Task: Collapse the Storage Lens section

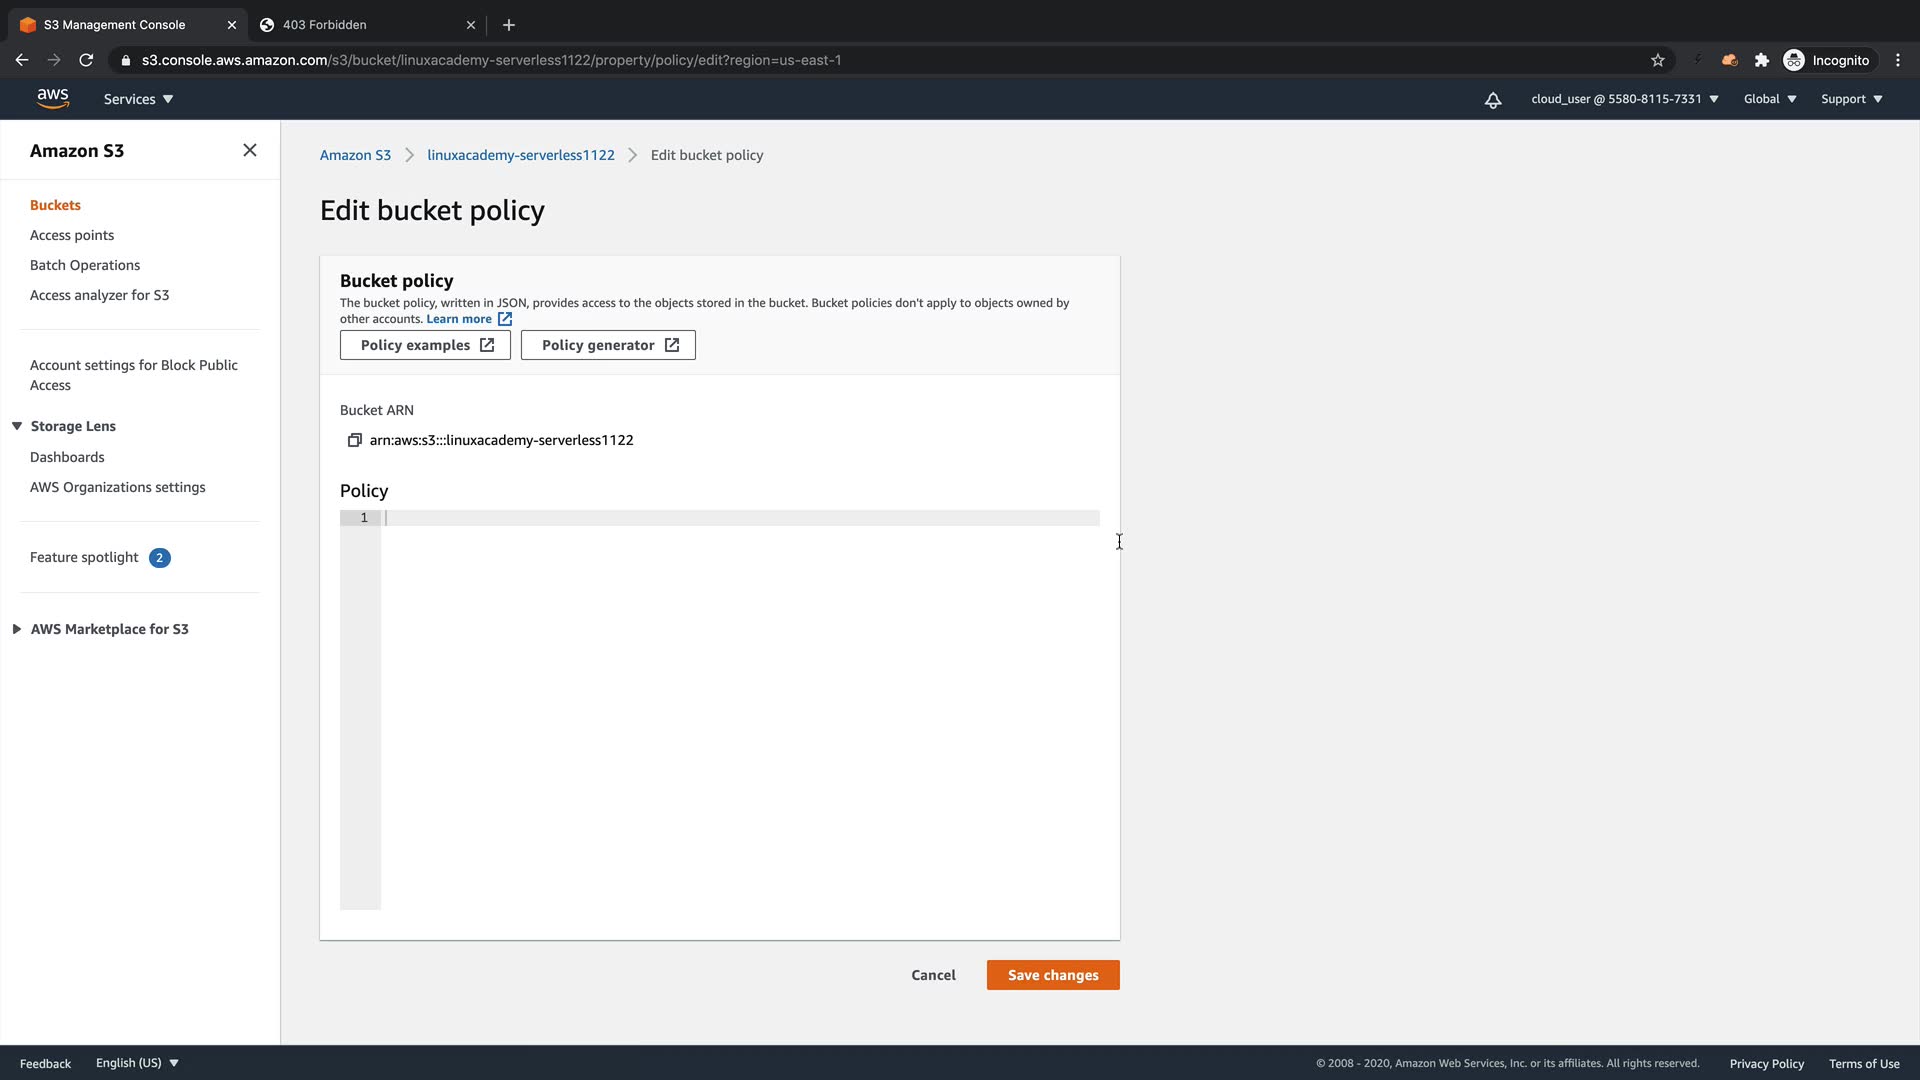Action: [17, 426]
